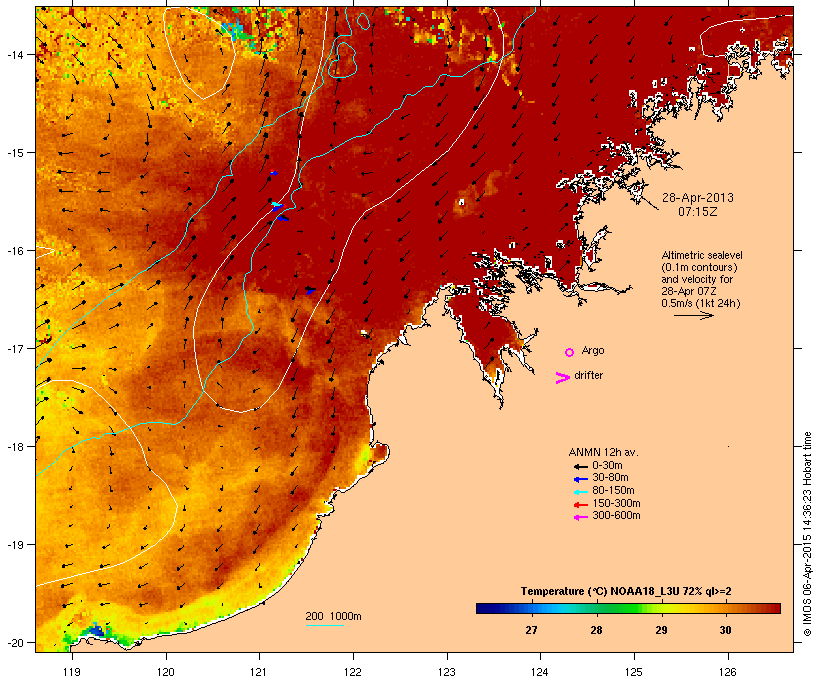Click the '300-600m' depth label
This screenshot has width=820, height=680.
tap(616, 516)
